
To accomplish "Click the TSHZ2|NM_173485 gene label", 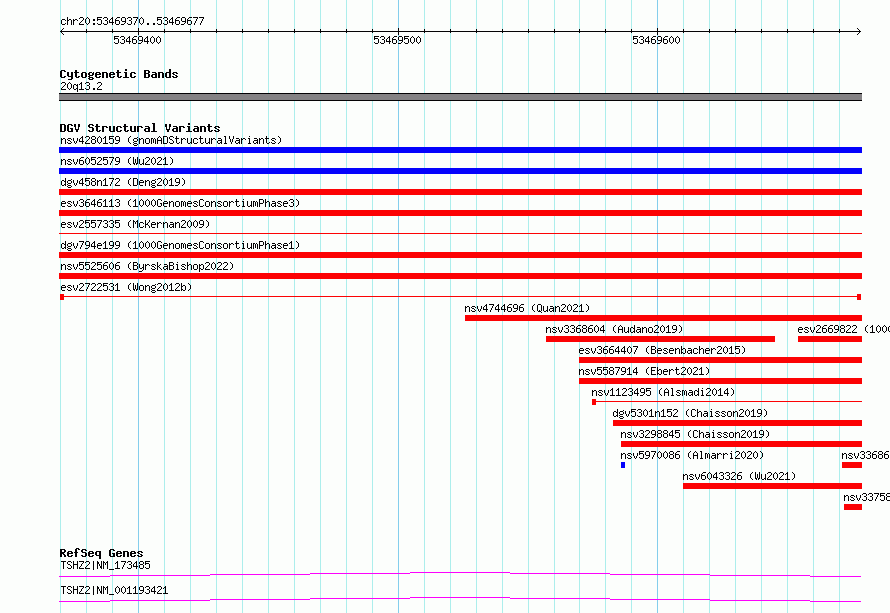I will (106, 565).
